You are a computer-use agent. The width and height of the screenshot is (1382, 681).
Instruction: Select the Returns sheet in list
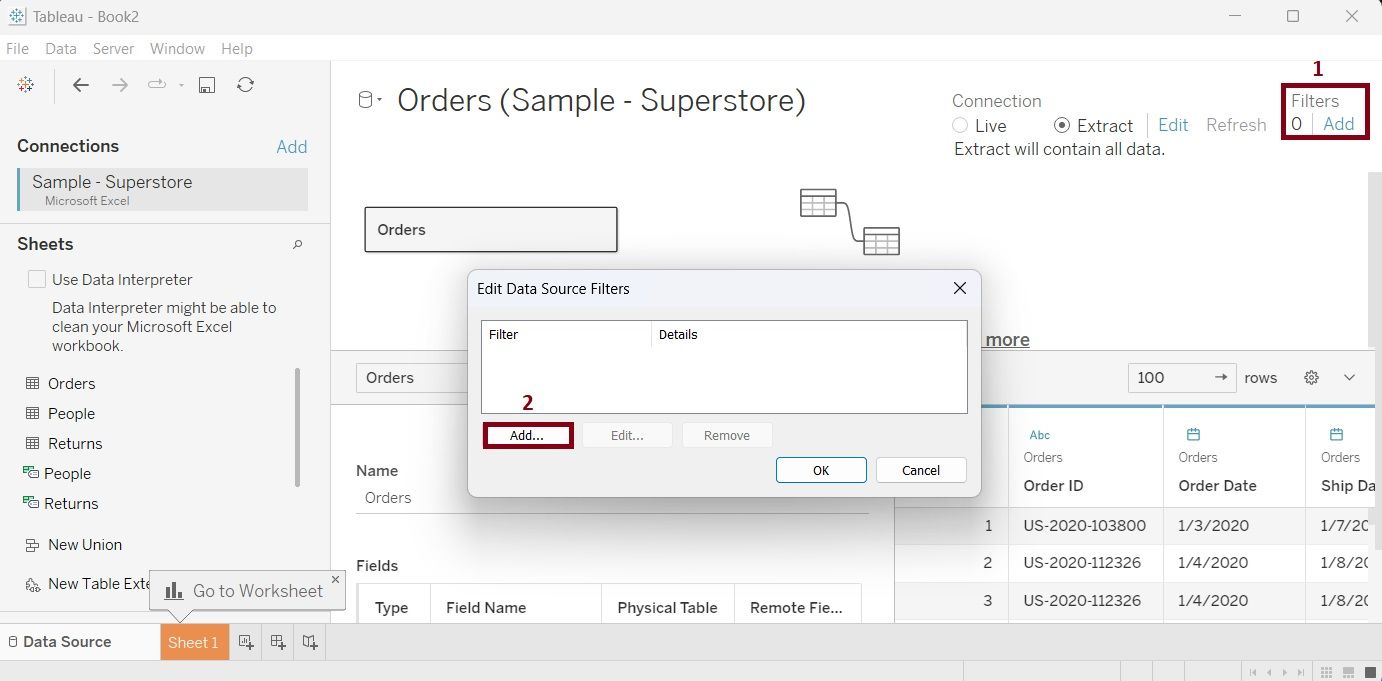tap(75, 443)
